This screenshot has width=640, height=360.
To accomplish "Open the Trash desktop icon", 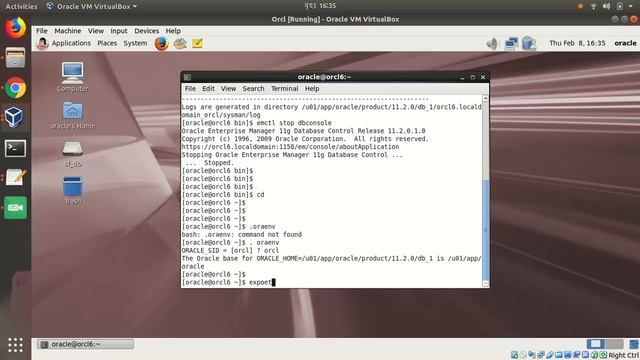I will point(73,190).
